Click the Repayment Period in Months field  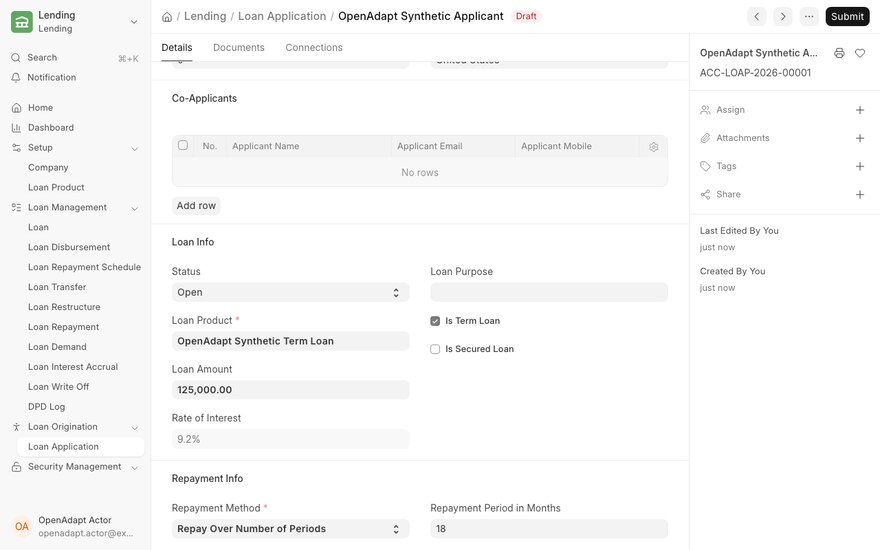pyautogui.click(x=549, y=529)
